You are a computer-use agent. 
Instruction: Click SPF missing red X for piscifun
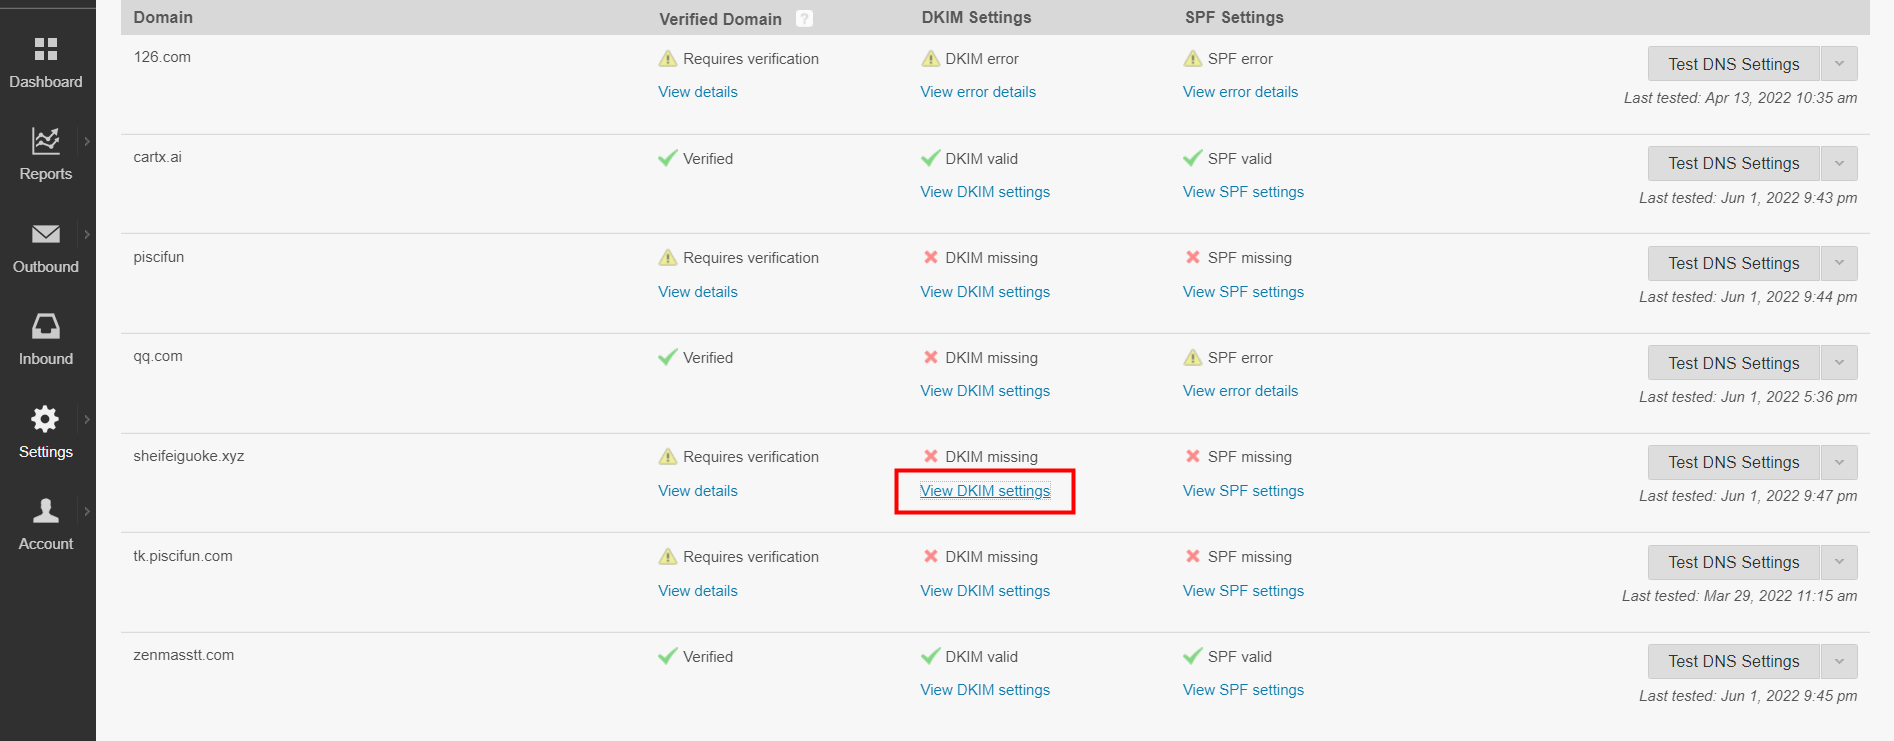point(1193,257)
